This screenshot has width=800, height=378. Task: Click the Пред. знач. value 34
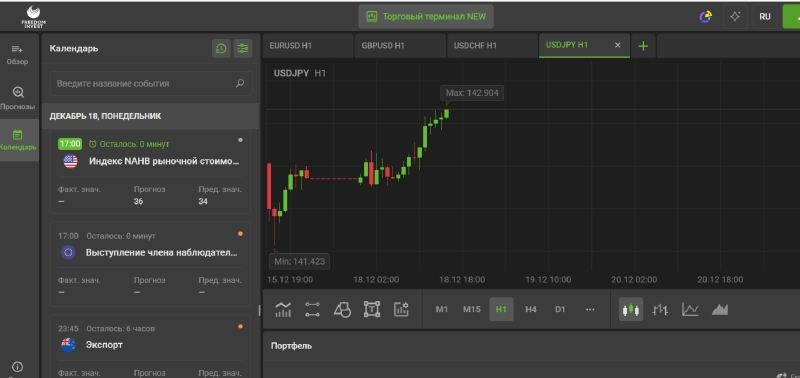tap(203, 201)
